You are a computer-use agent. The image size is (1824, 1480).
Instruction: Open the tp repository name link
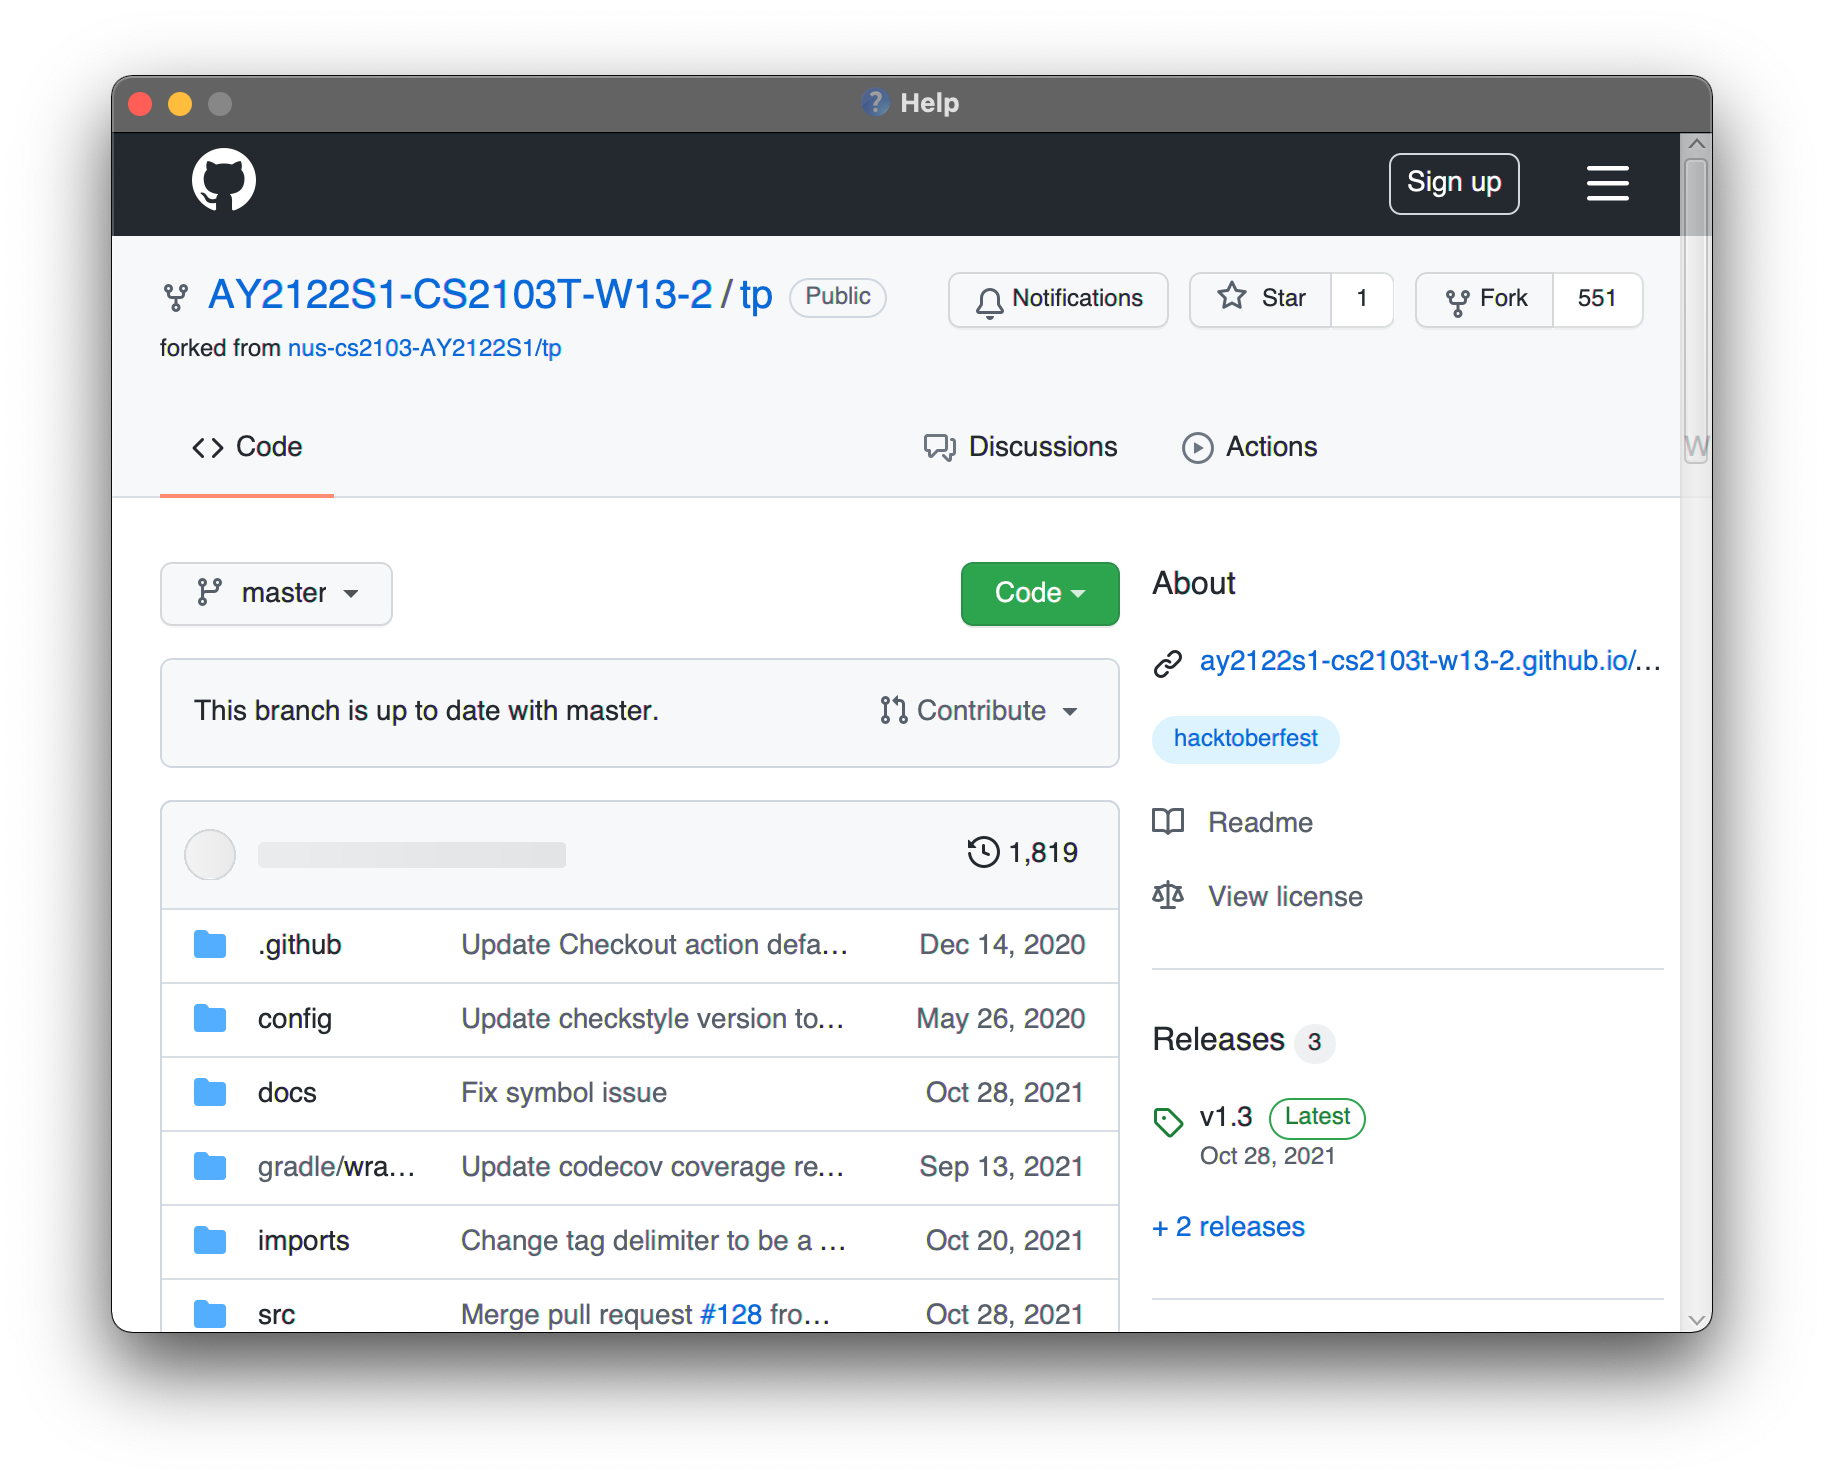756,295
